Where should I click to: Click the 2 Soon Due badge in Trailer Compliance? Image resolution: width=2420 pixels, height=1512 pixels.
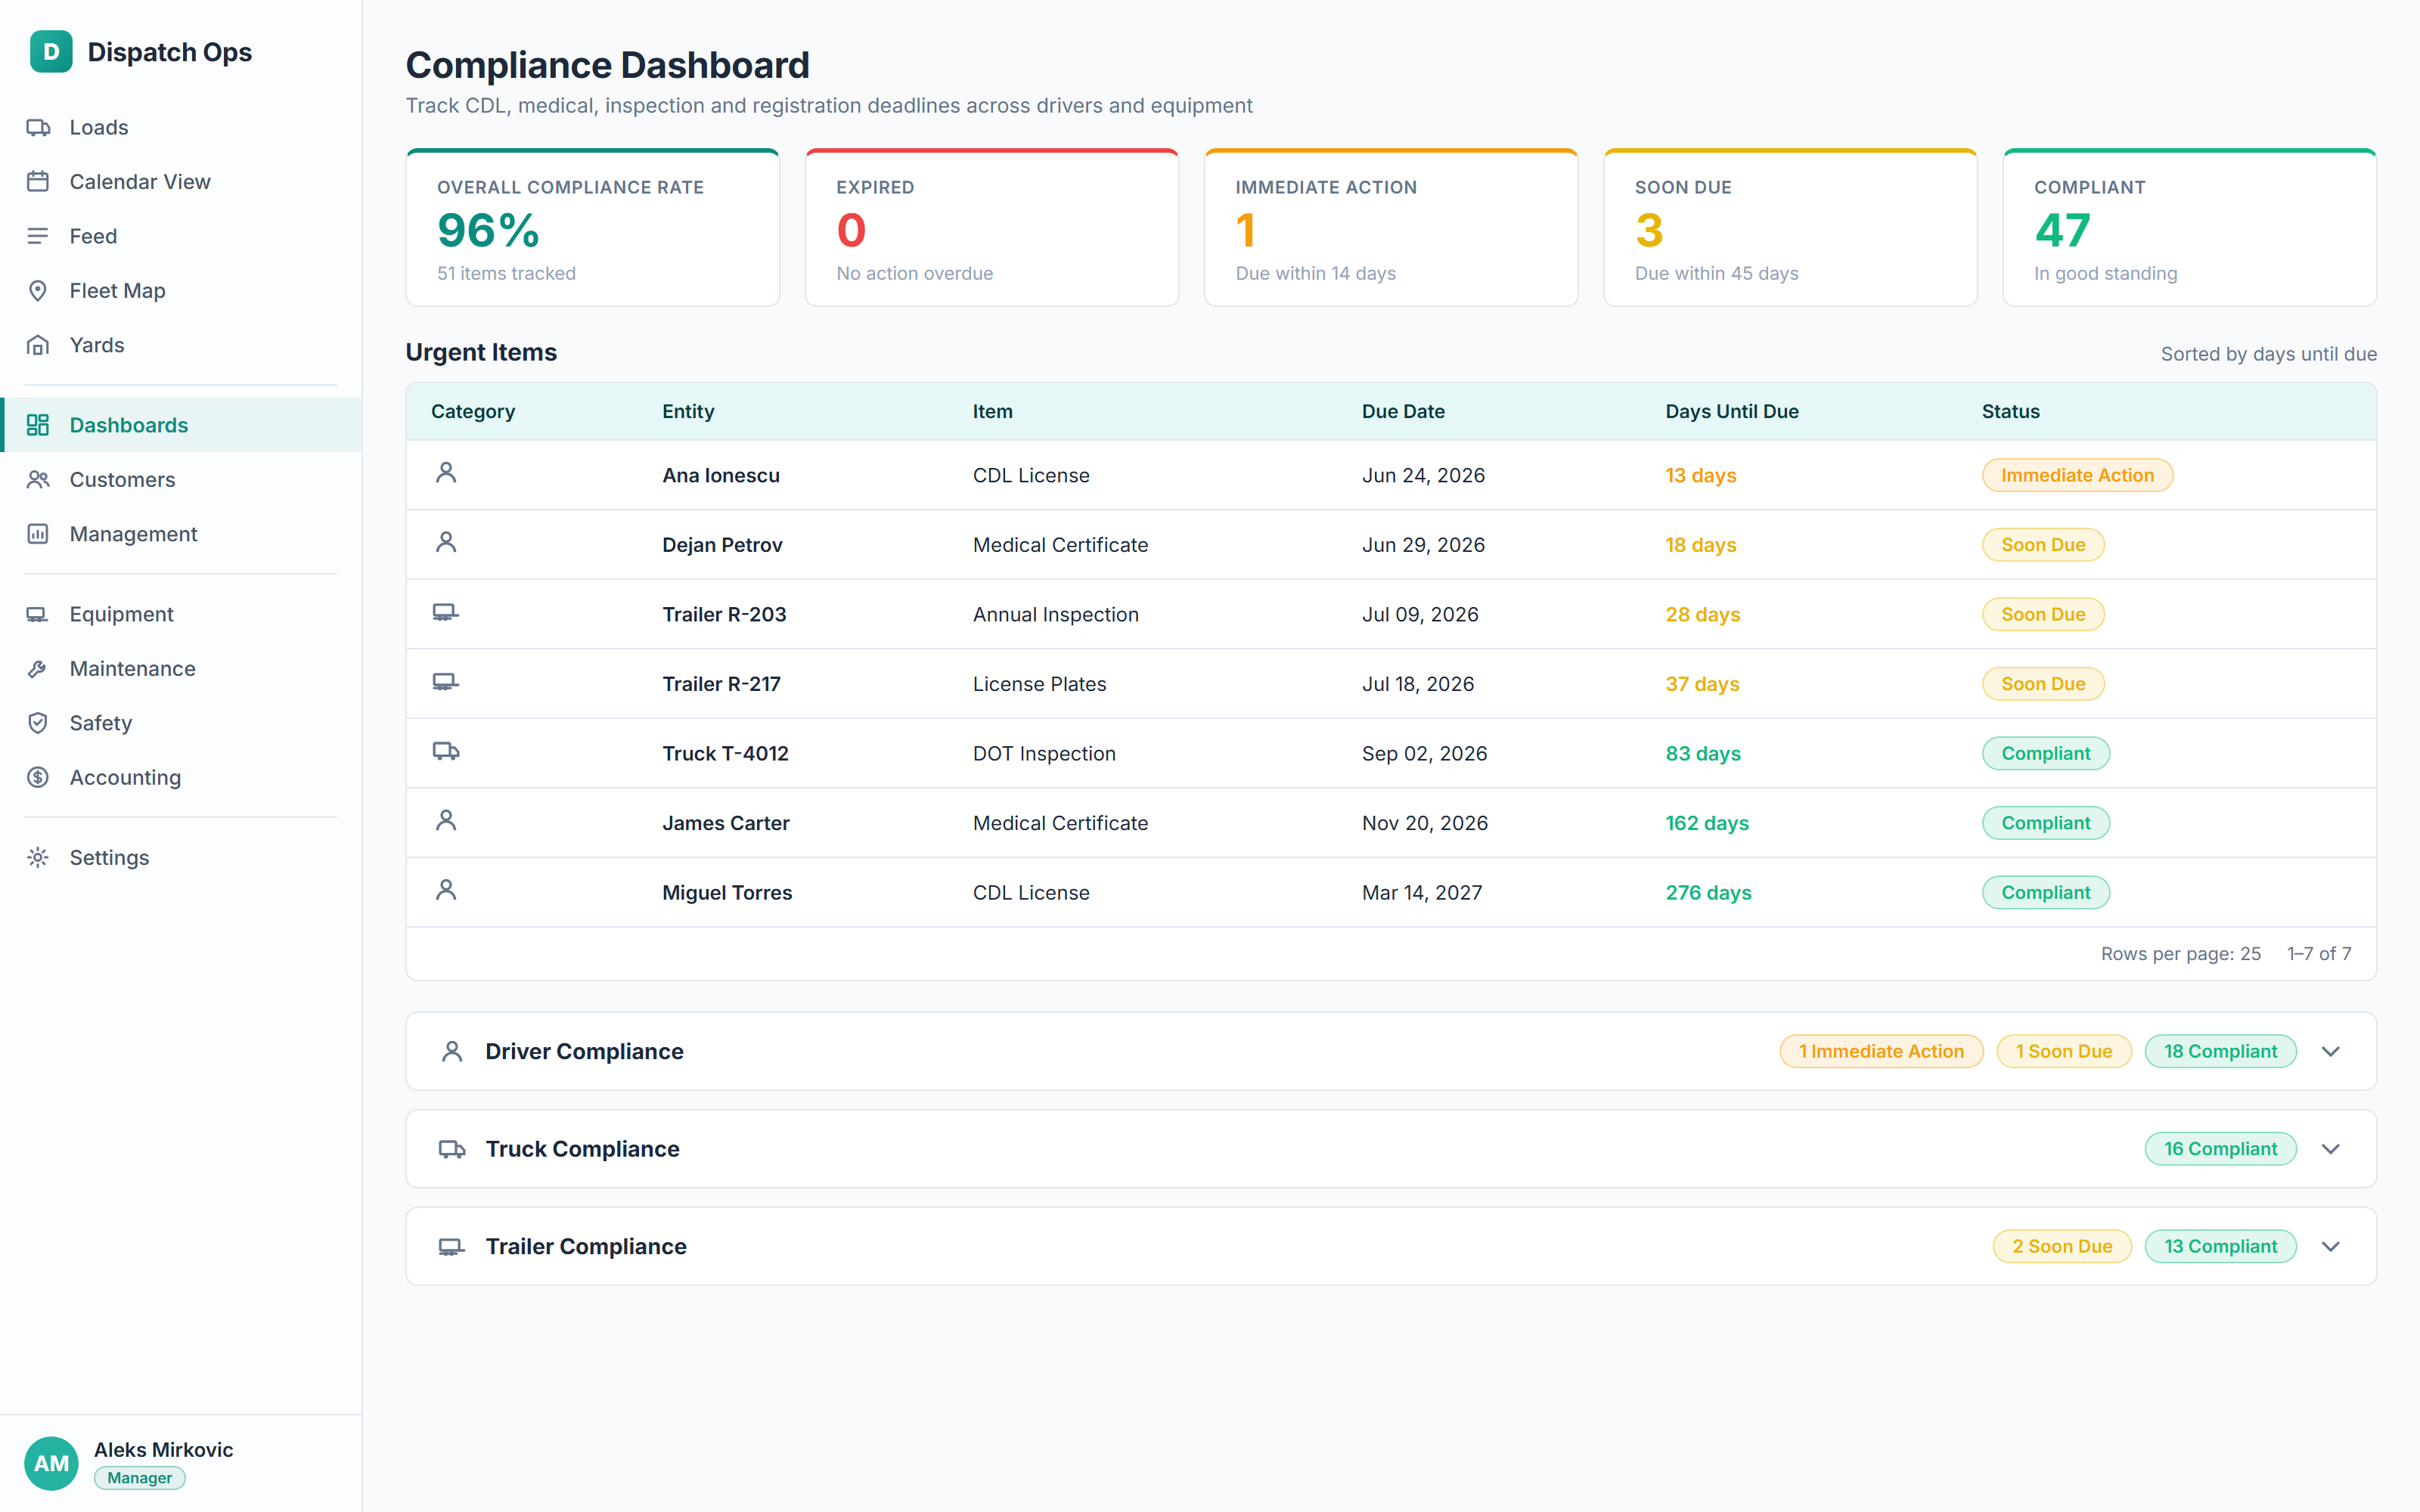click(x=2062, y=1247)
